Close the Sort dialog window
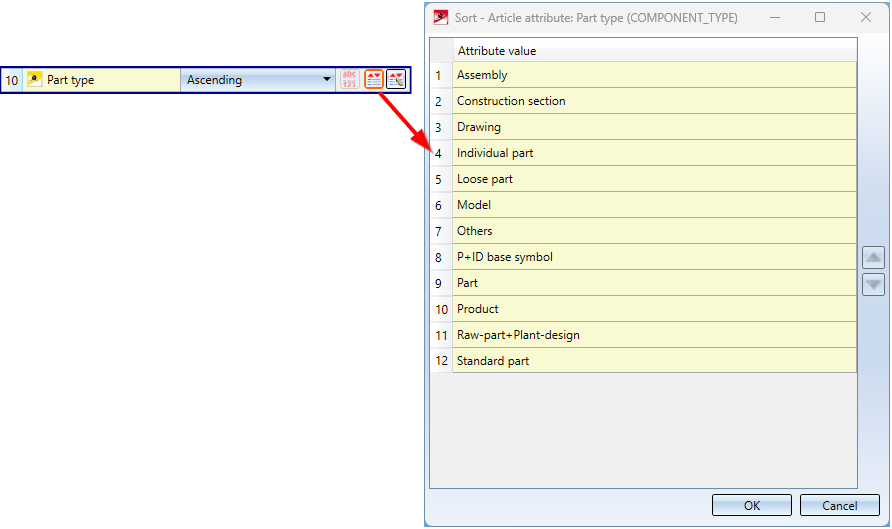The width and height of the screenshot is (892, 529). [866, 17]
